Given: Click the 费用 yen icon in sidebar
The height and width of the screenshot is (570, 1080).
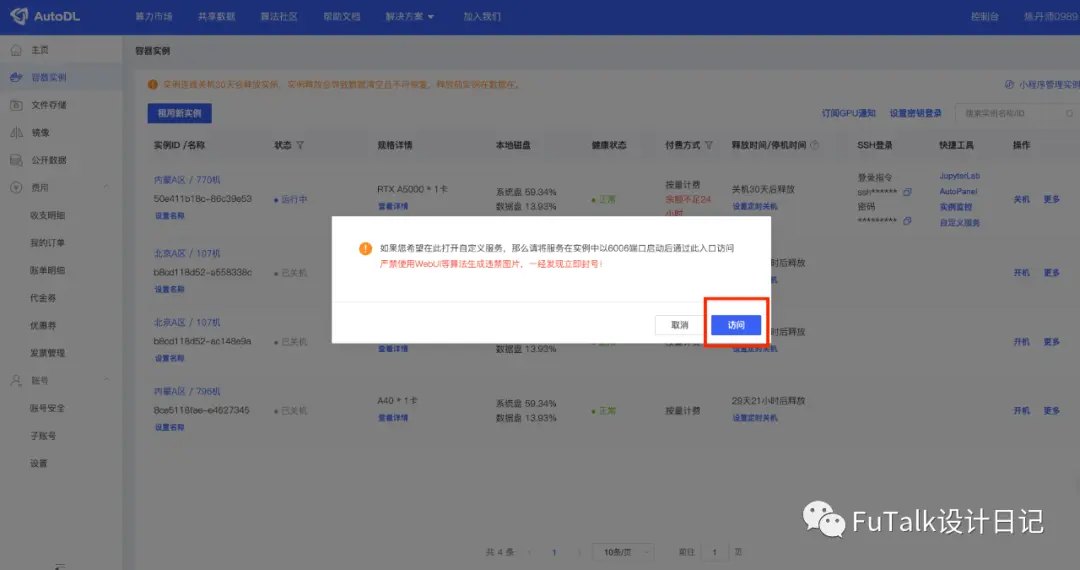Looking at the screenshot, I should [16, 187].
